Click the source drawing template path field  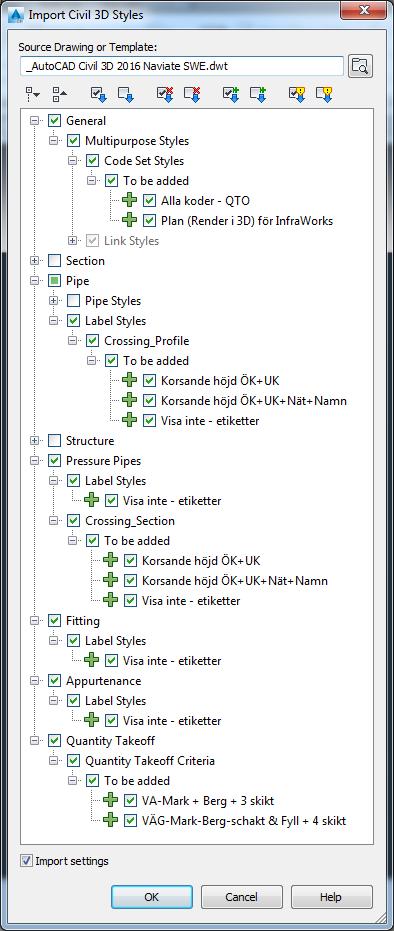[x=182, y=66]
